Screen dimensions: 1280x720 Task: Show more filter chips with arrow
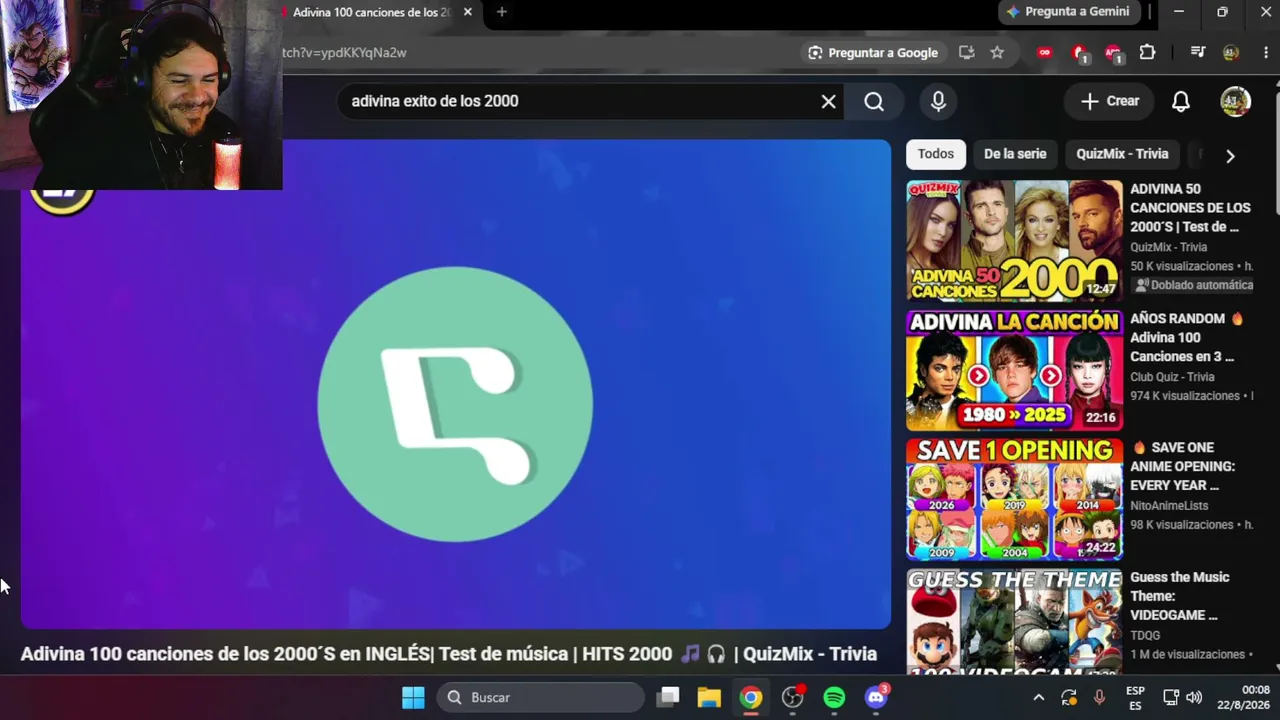[x=1230, y=156]
